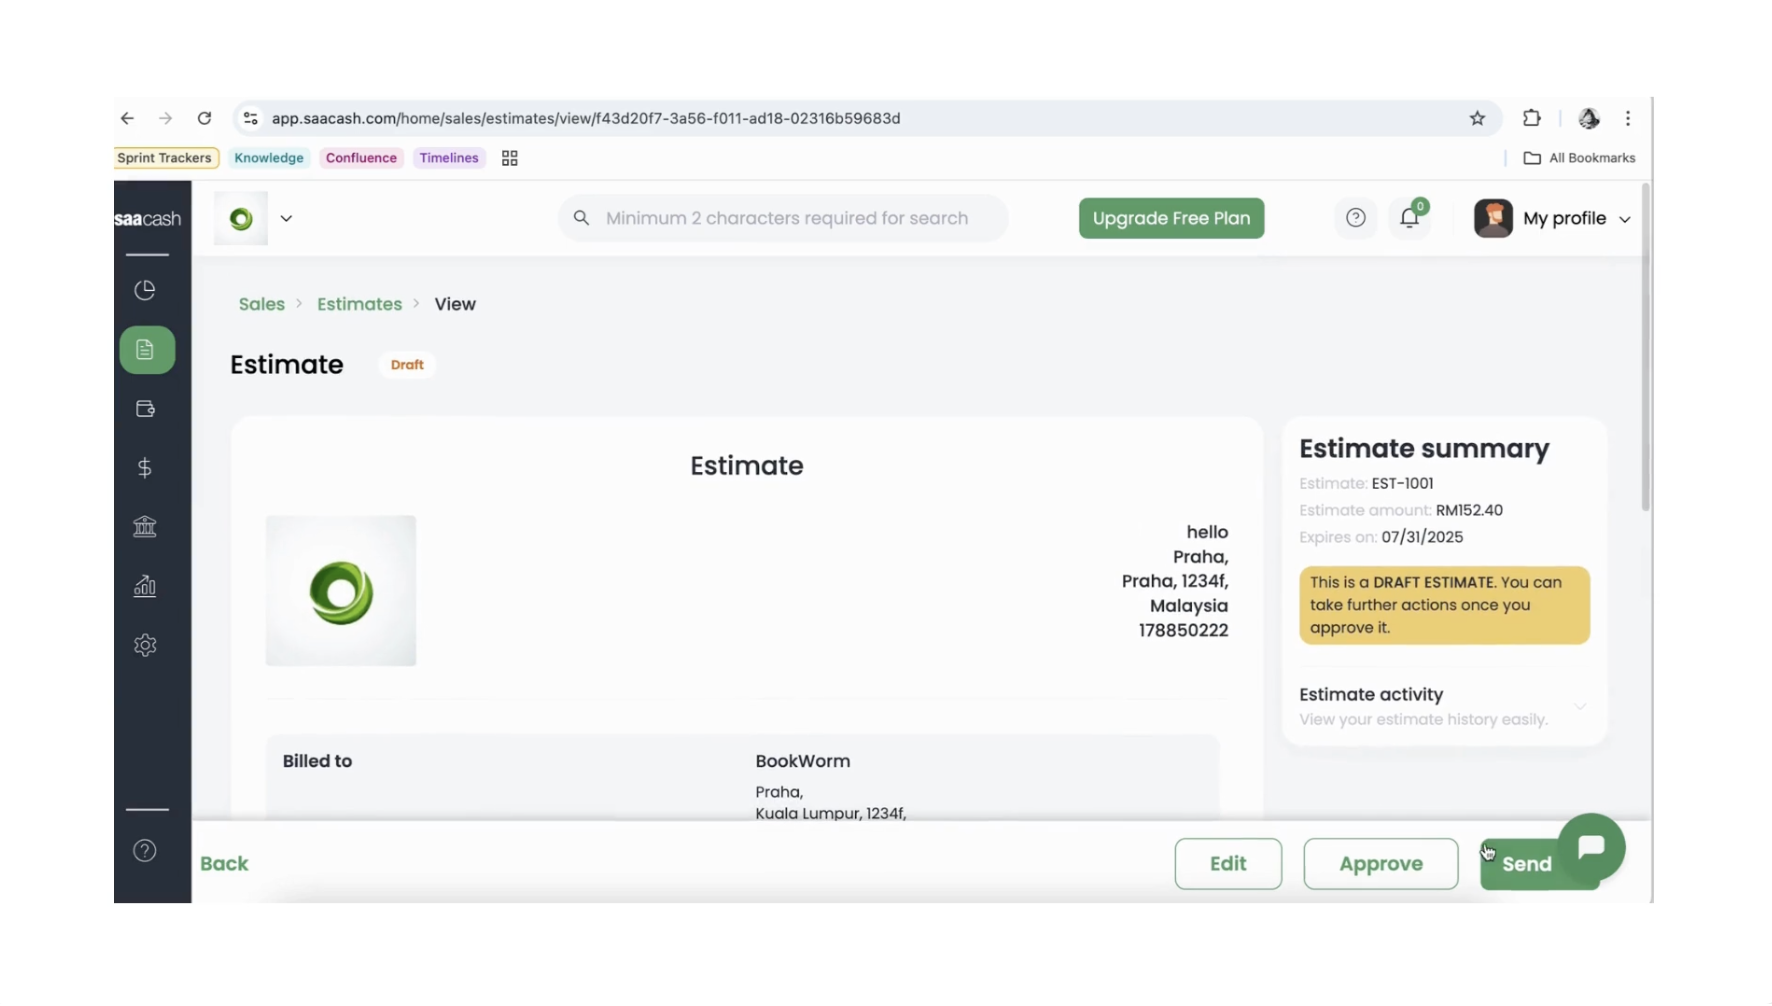The height and width of the screenshot is (1006, 1772).
Task: Click the dollar sign sidebar icon
Action: tap(145, 468)
